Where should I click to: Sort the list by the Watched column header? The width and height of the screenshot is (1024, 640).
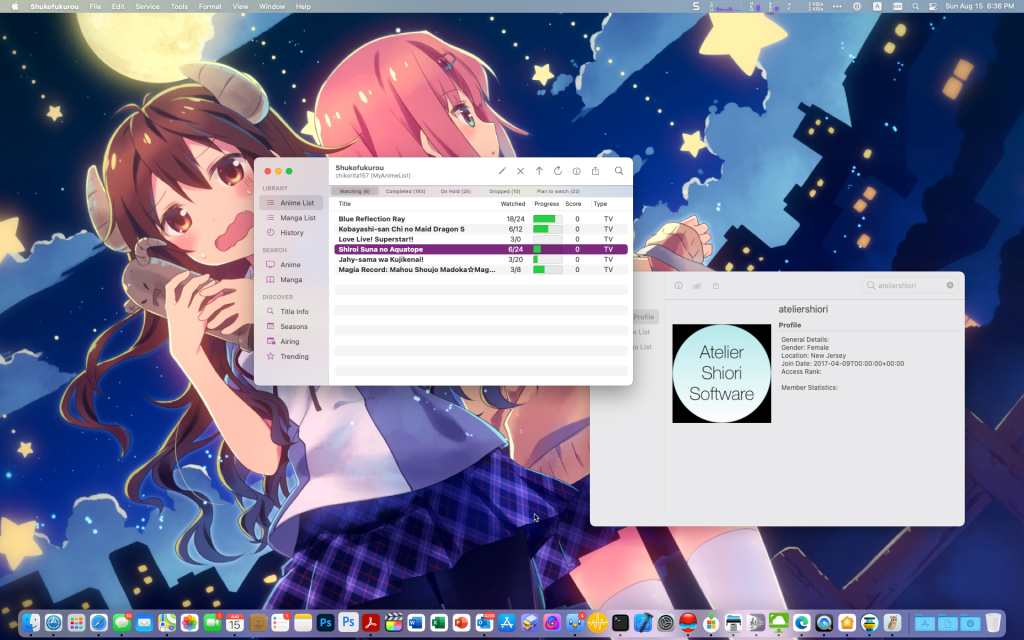click(513, 204)
